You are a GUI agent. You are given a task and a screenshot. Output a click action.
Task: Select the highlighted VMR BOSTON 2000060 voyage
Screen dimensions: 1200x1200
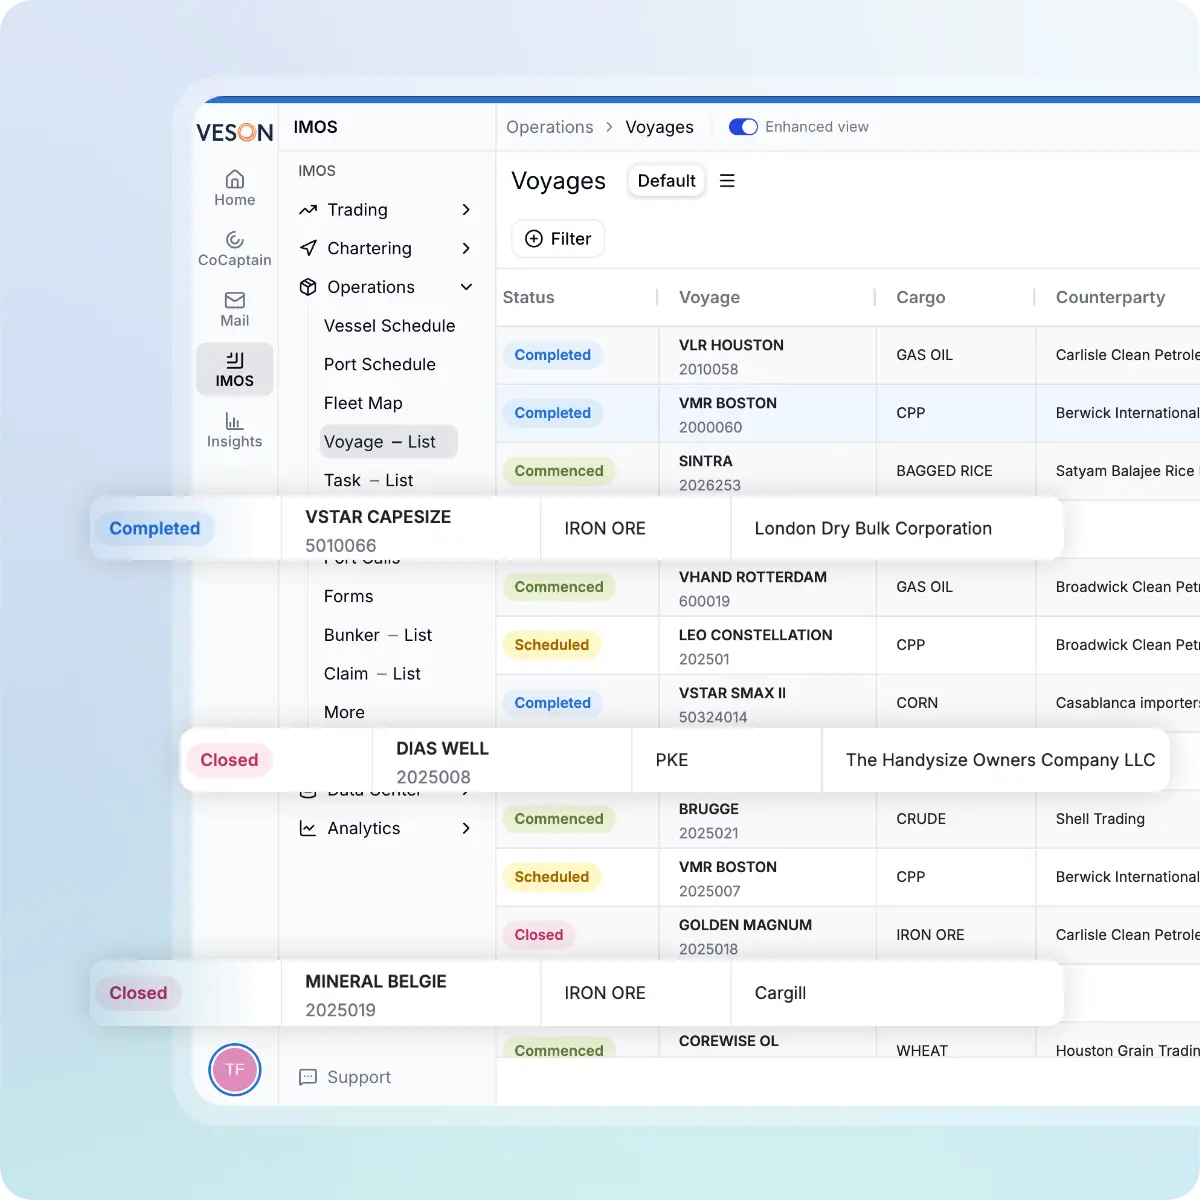coord(727,414)
